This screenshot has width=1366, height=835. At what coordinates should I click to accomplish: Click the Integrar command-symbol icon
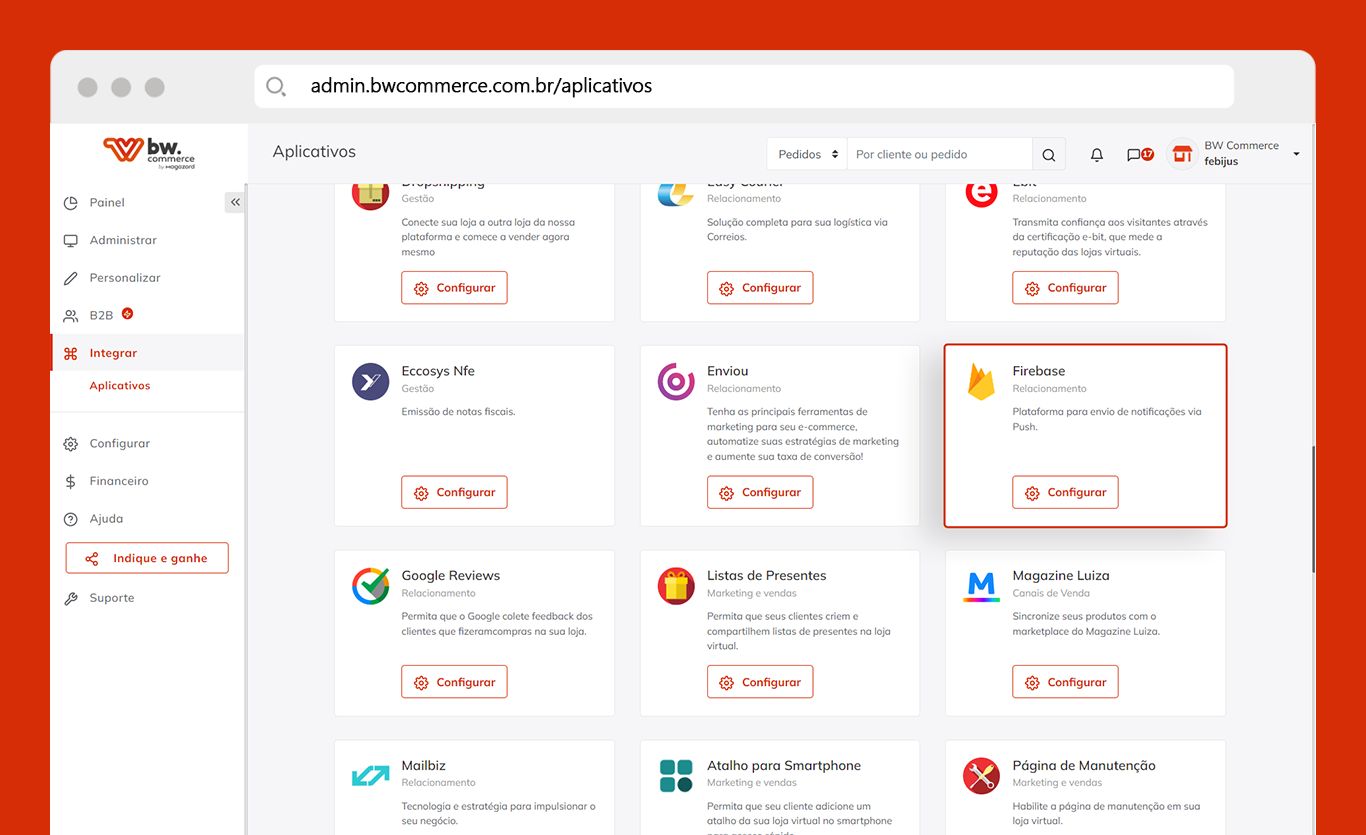(x=71, y=353)
